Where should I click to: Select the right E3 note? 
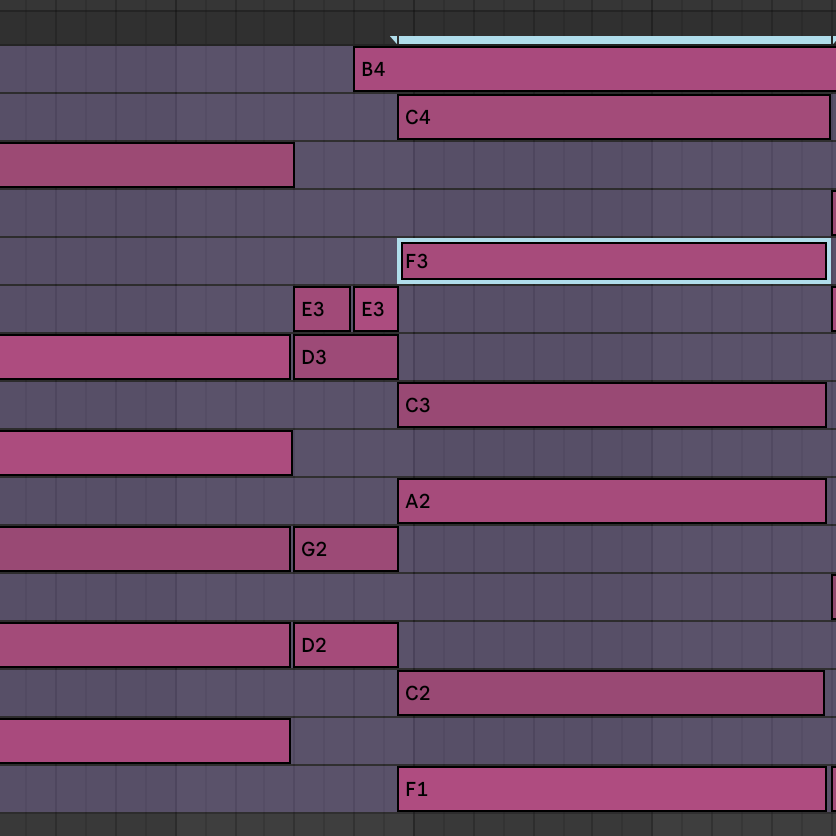[x=376, y=309]
